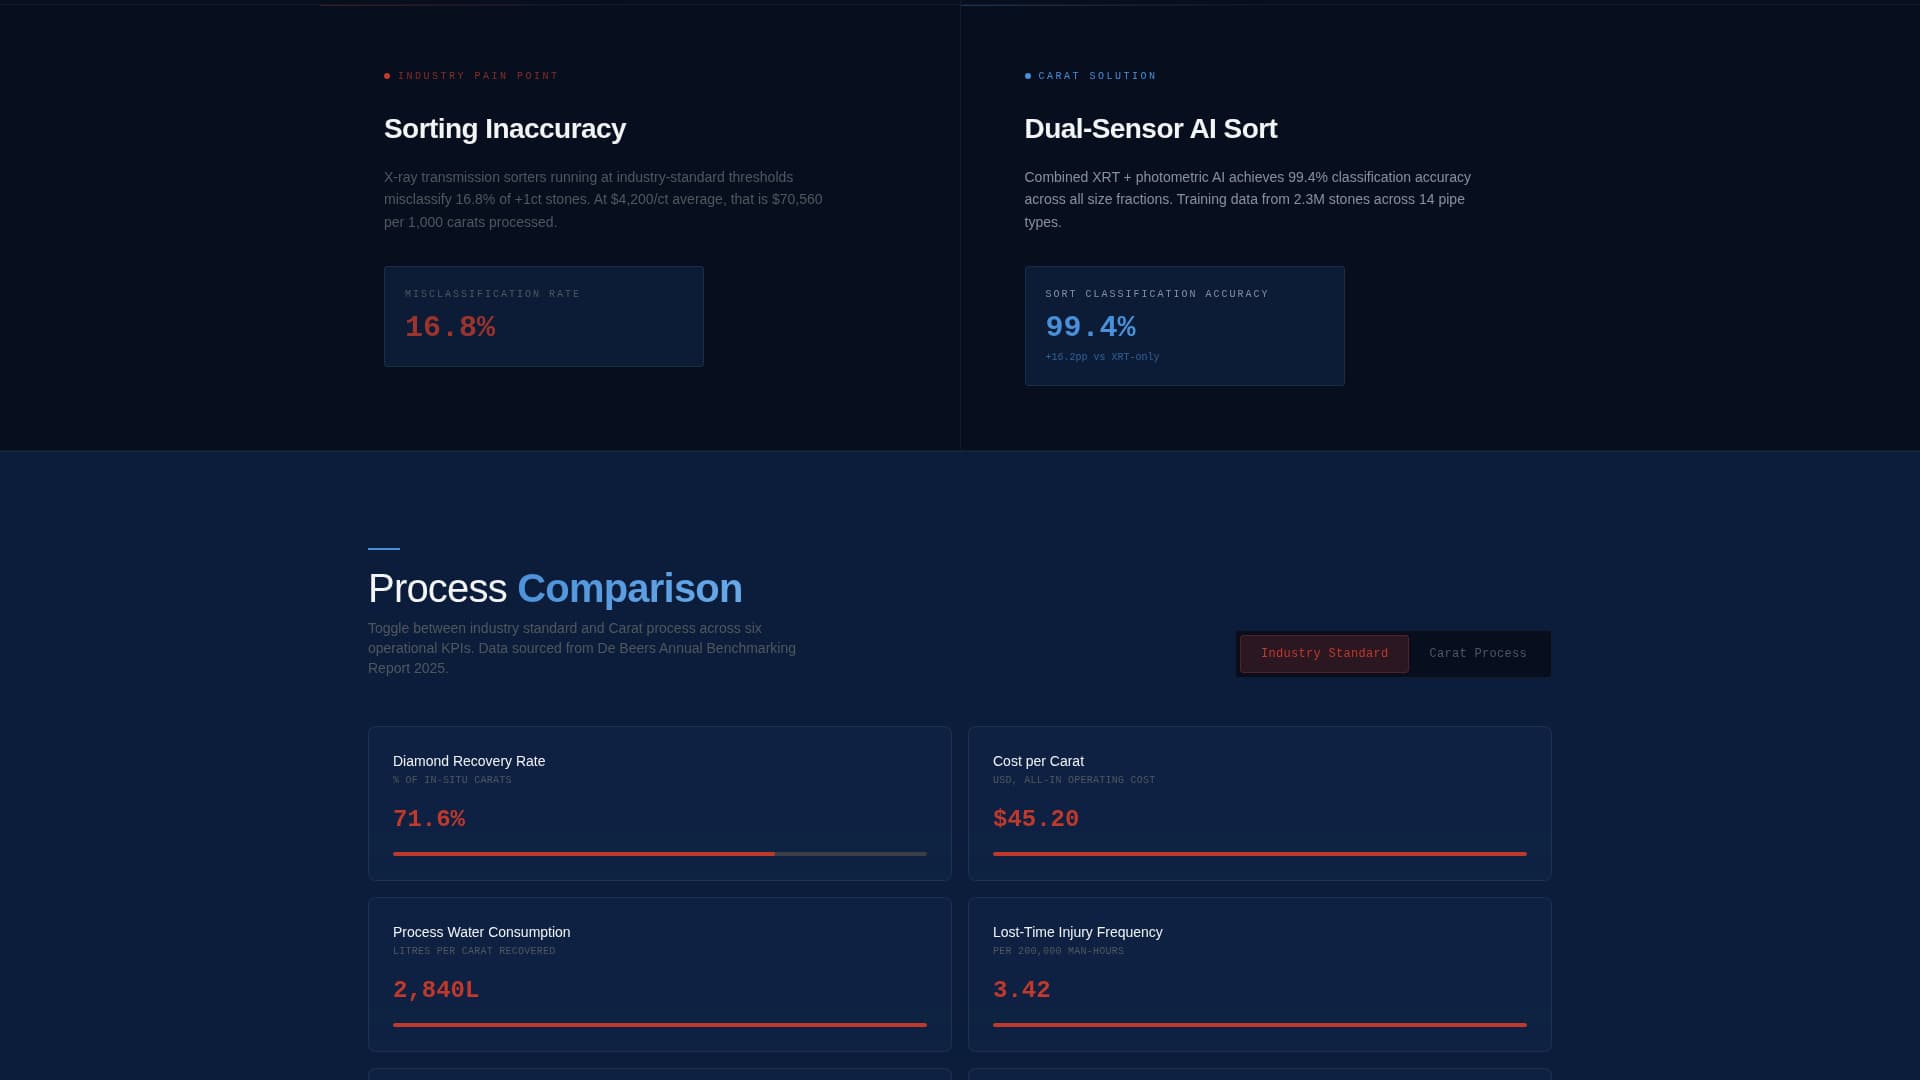Select the Industry Standard toggle
This screenshot has width=1920, height=1080.
[x=1324, y=653]
